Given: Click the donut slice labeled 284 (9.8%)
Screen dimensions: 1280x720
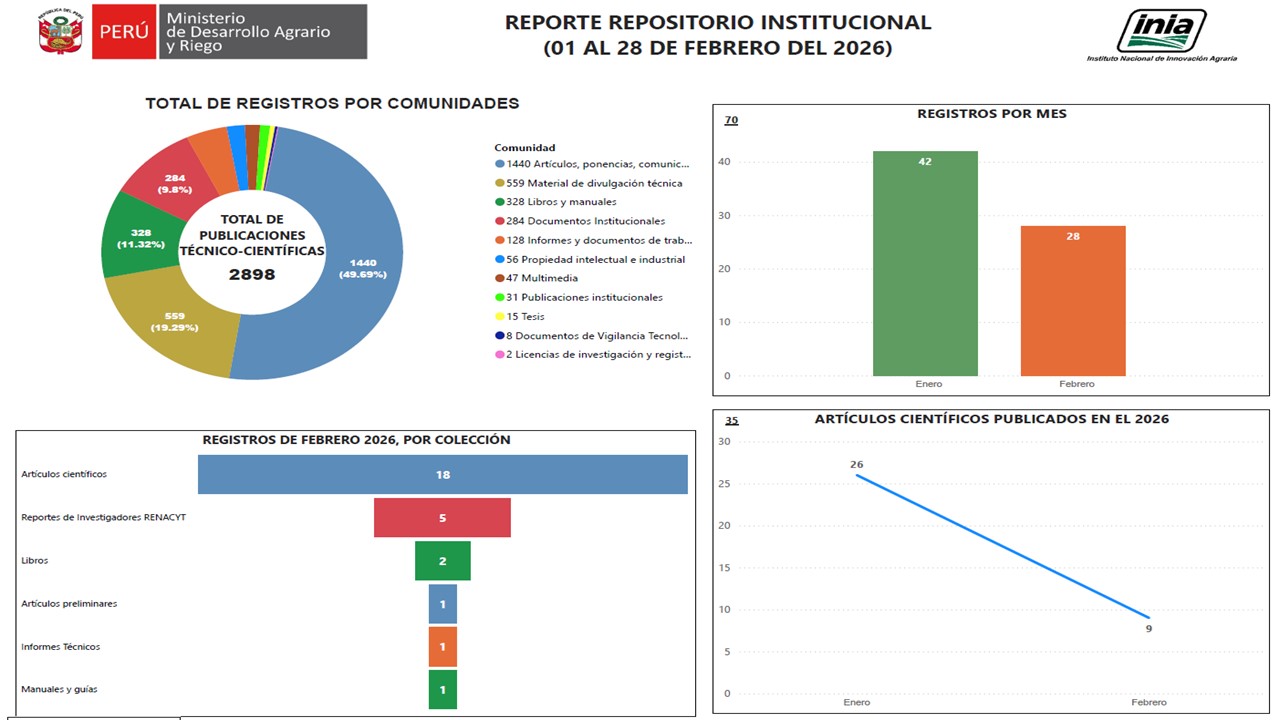Looking at the screenshot, I should click(175, 183).
